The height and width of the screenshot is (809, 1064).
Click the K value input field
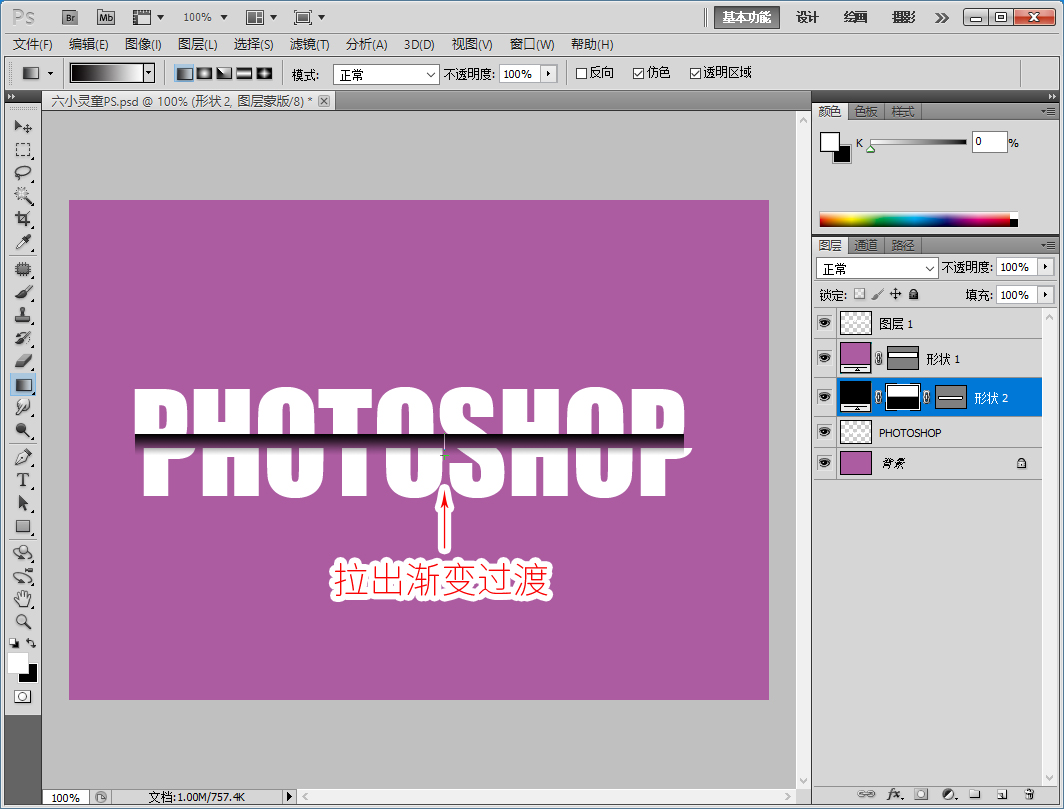989,142
